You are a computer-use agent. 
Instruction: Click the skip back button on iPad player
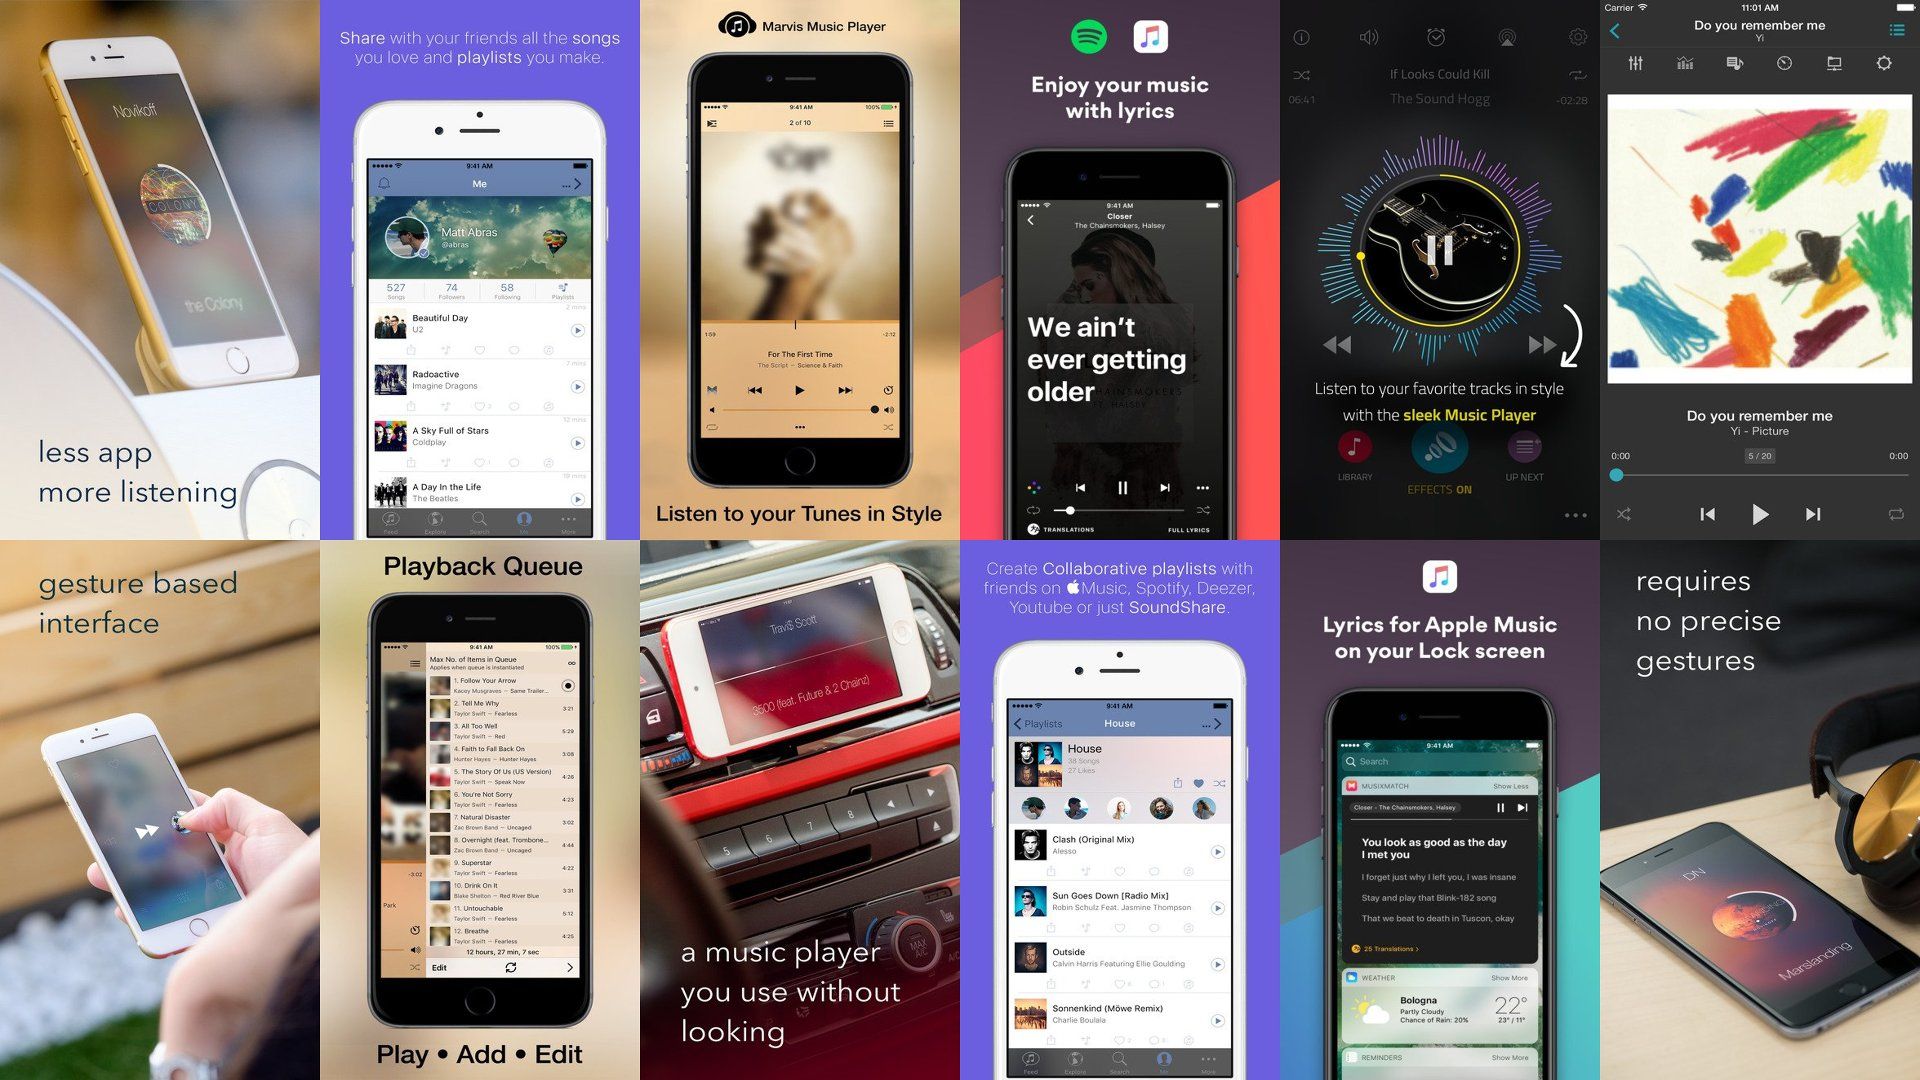tap(1701, 513)
